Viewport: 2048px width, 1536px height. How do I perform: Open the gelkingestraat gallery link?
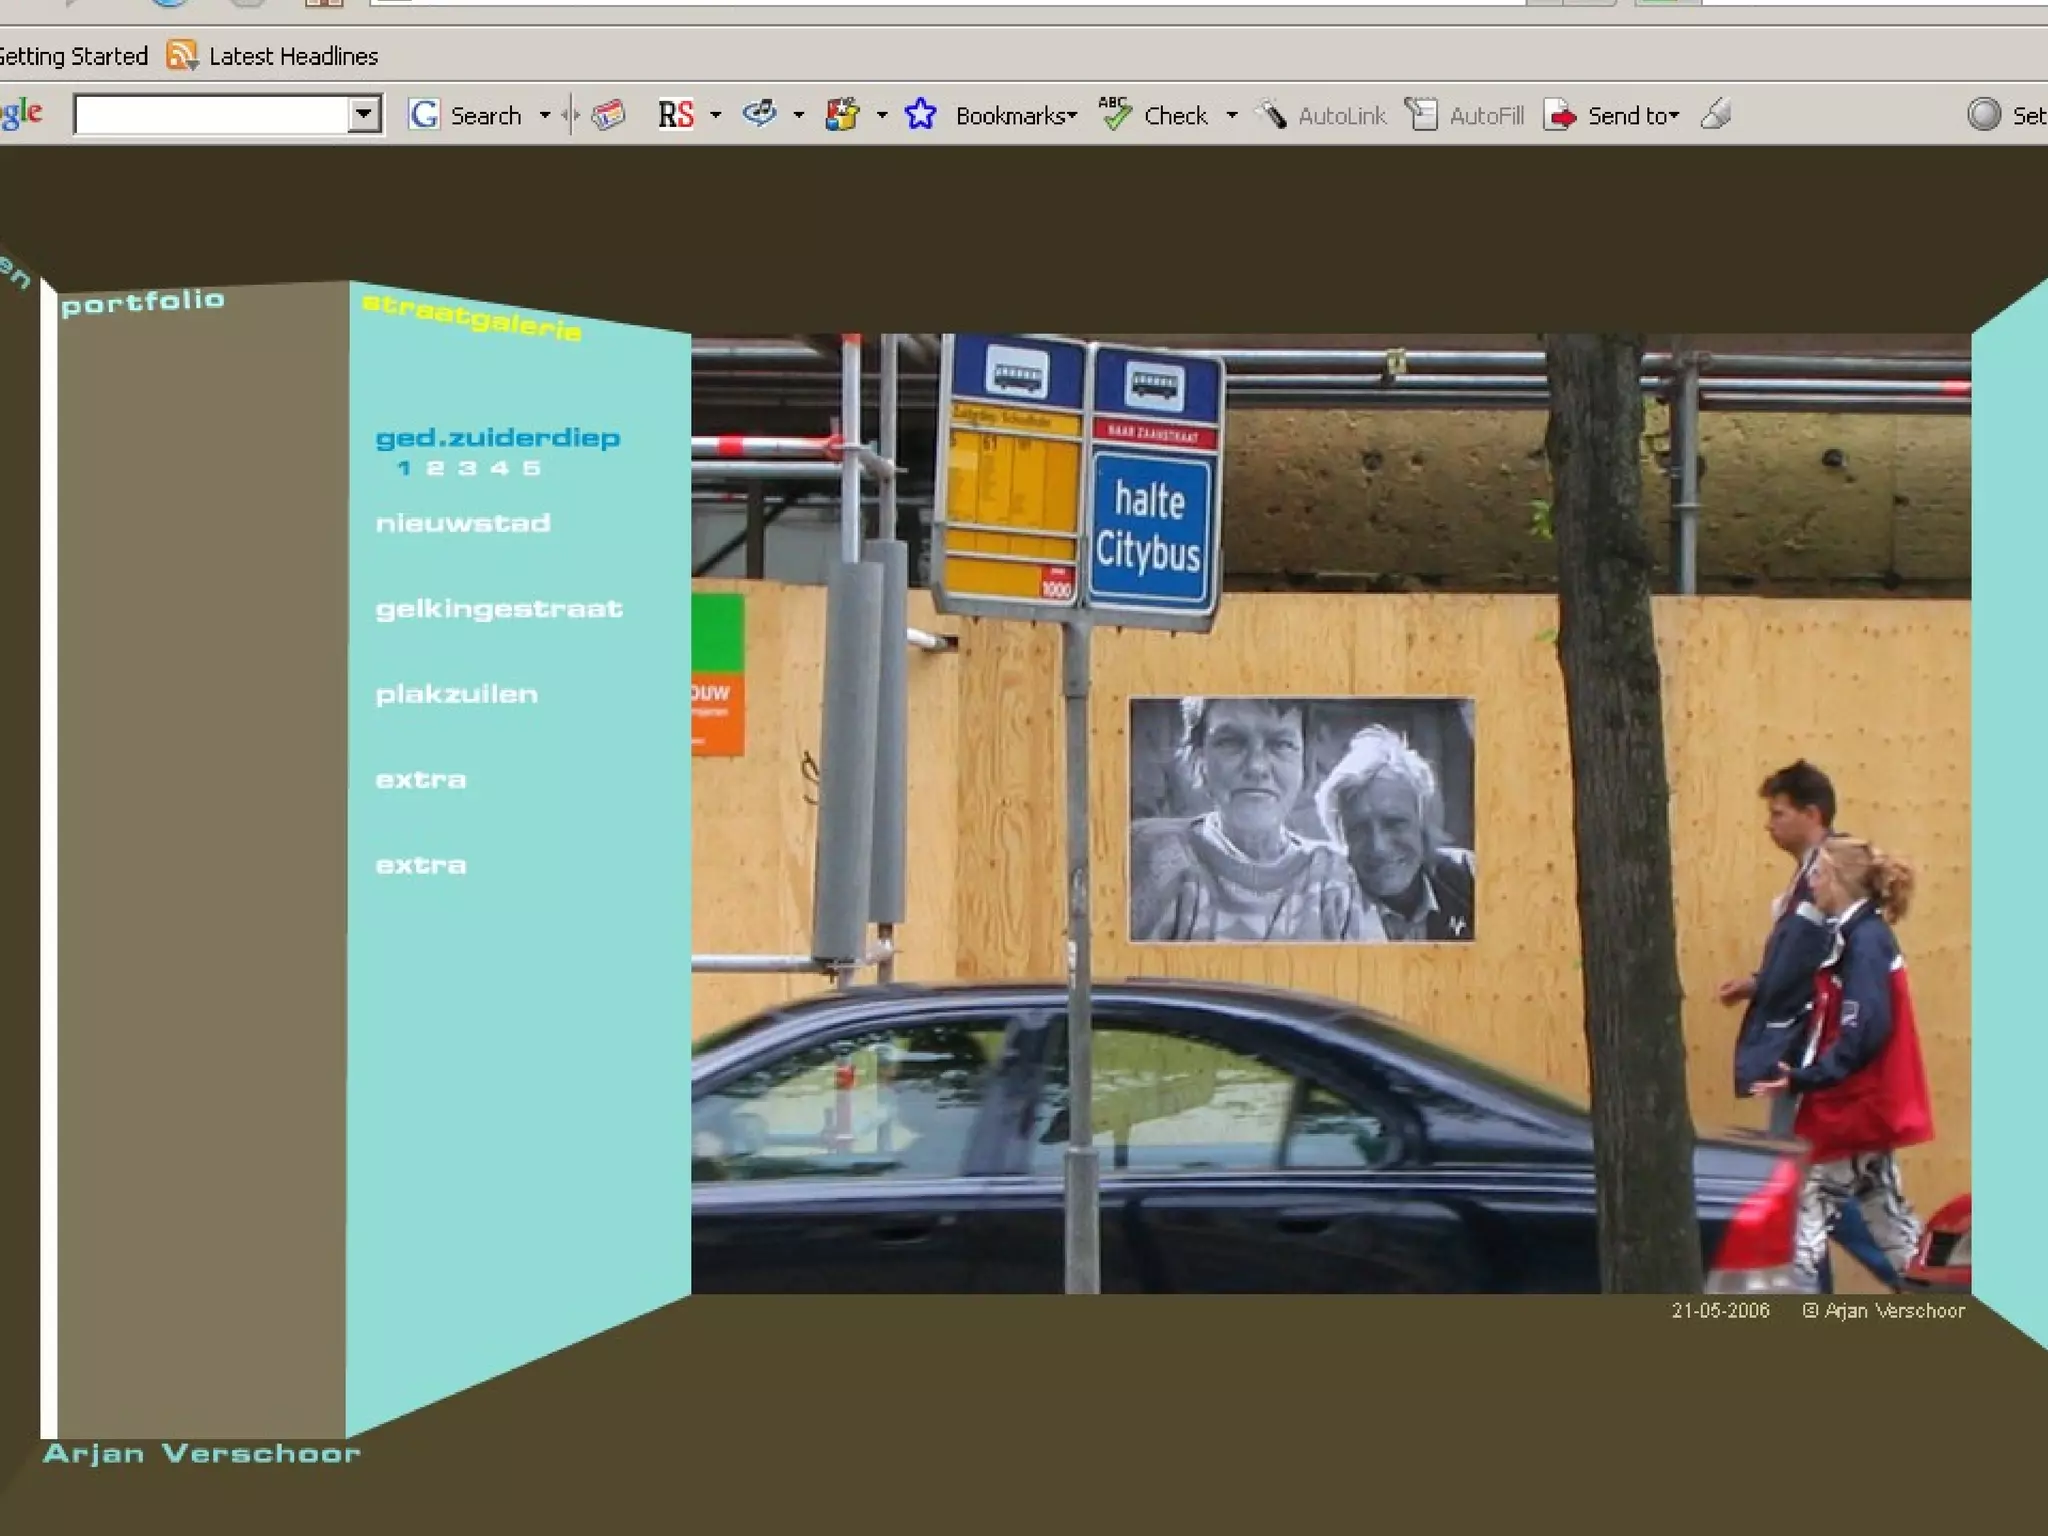499,609
